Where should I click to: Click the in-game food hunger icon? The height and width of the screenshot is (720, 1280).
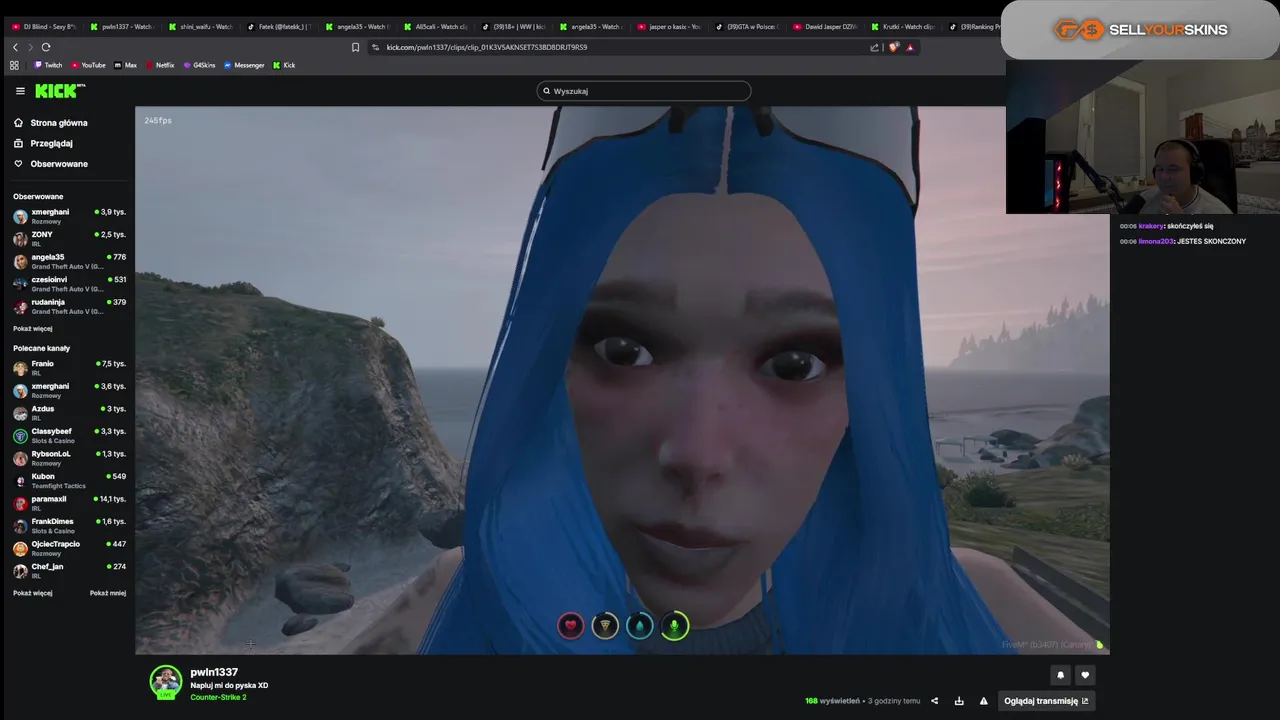[605, 626]
